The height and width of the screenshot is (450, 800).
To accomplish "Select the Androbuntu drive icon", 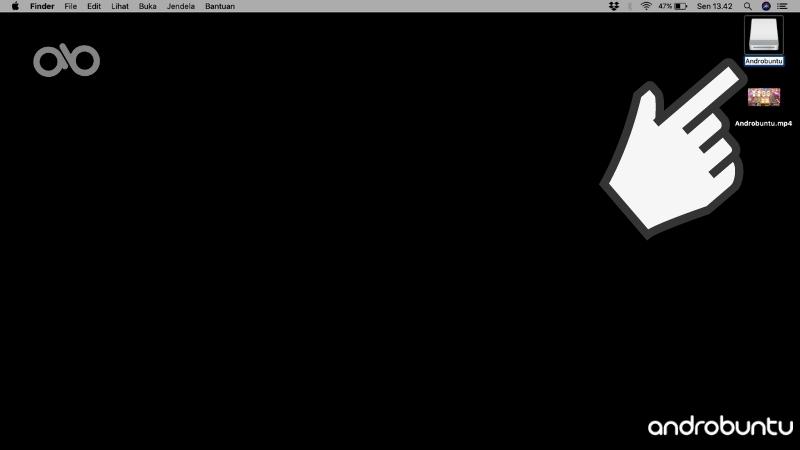I will click(x=764, y=35).
